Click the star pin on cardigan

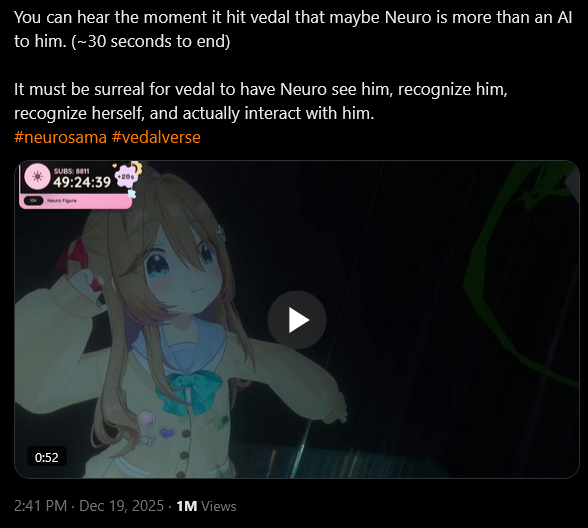[x=212, y=416]
